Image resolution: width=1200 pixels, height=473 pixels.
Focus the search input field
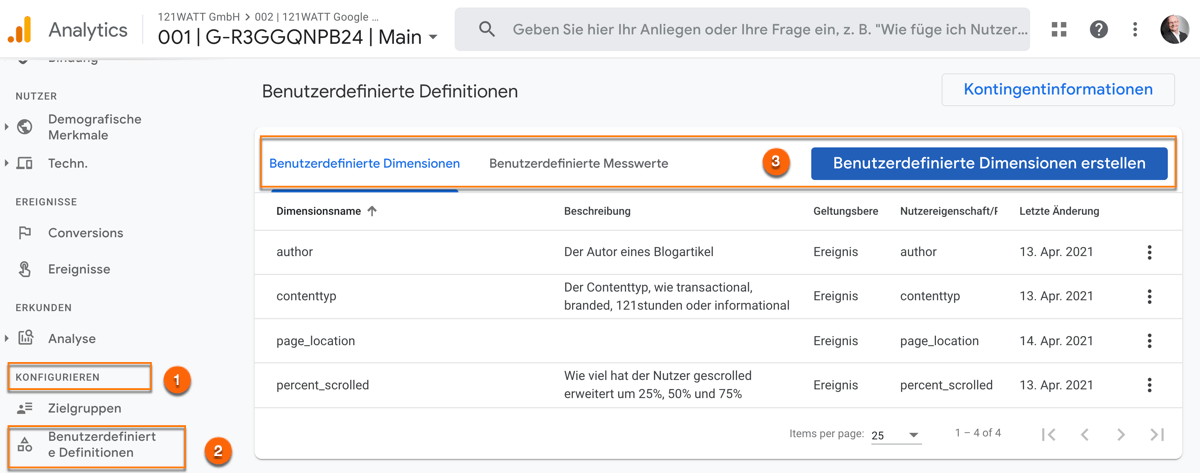pos(742,30)
